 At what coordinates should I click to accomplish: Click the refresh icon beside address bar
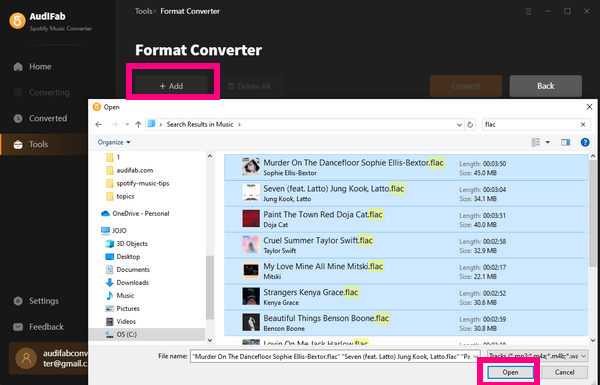click(470, 125)
